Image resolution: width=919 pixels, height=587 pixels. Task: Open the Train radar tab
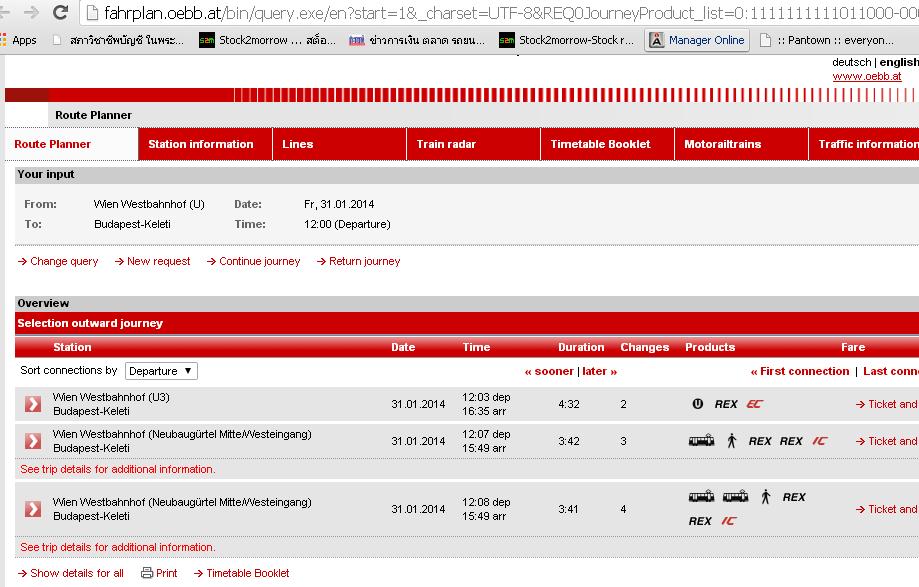(473, 144)
